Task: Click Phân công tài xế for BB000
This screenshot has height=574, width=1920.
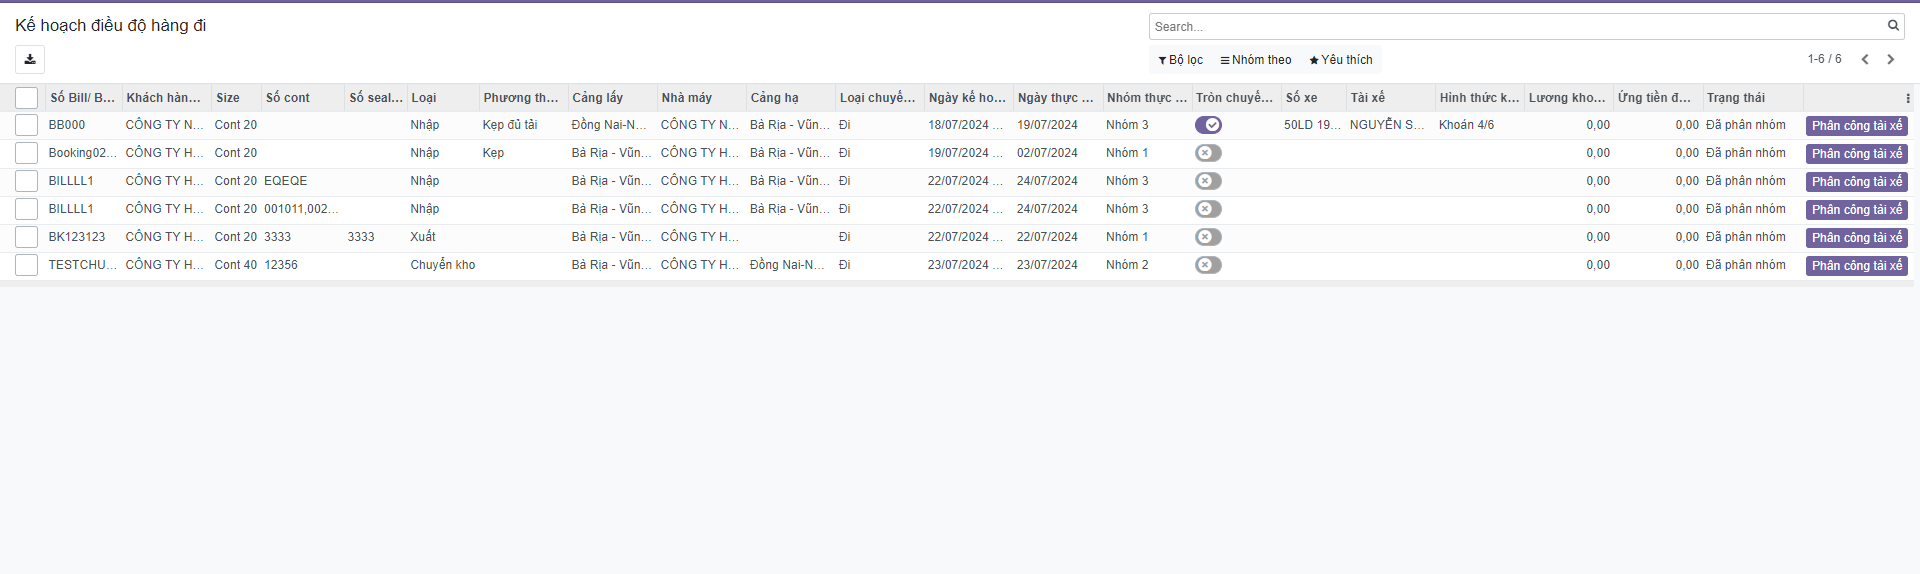Action: coord(1856,126)
